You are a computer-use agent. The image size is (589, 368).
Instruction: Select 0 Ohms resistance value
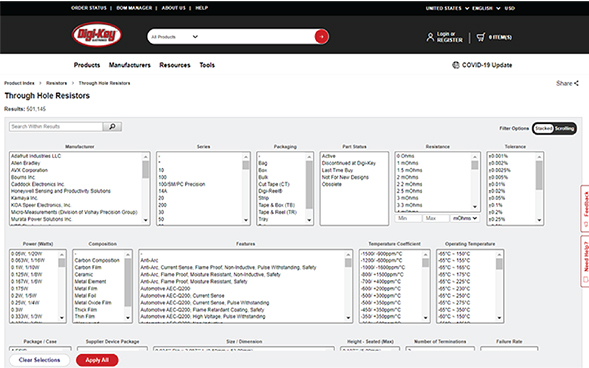[406, 156]
